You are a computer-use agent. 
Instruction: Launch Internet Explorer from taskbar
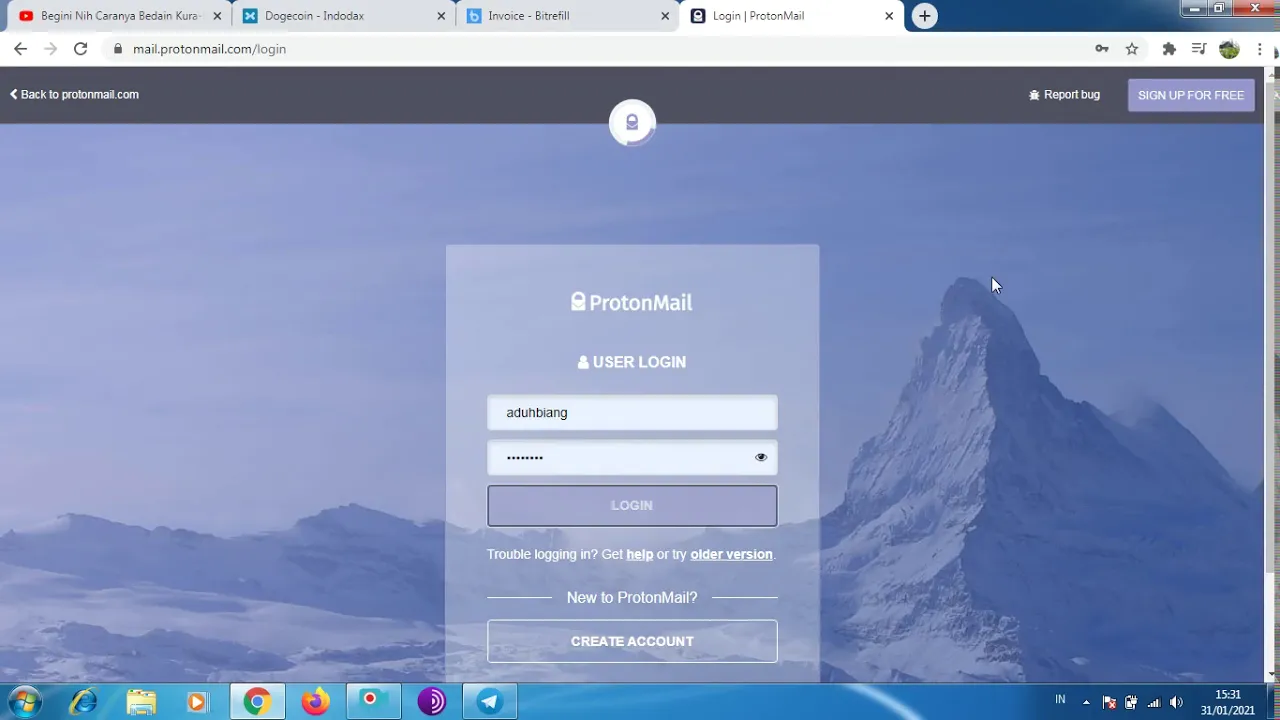pos(83,702)
